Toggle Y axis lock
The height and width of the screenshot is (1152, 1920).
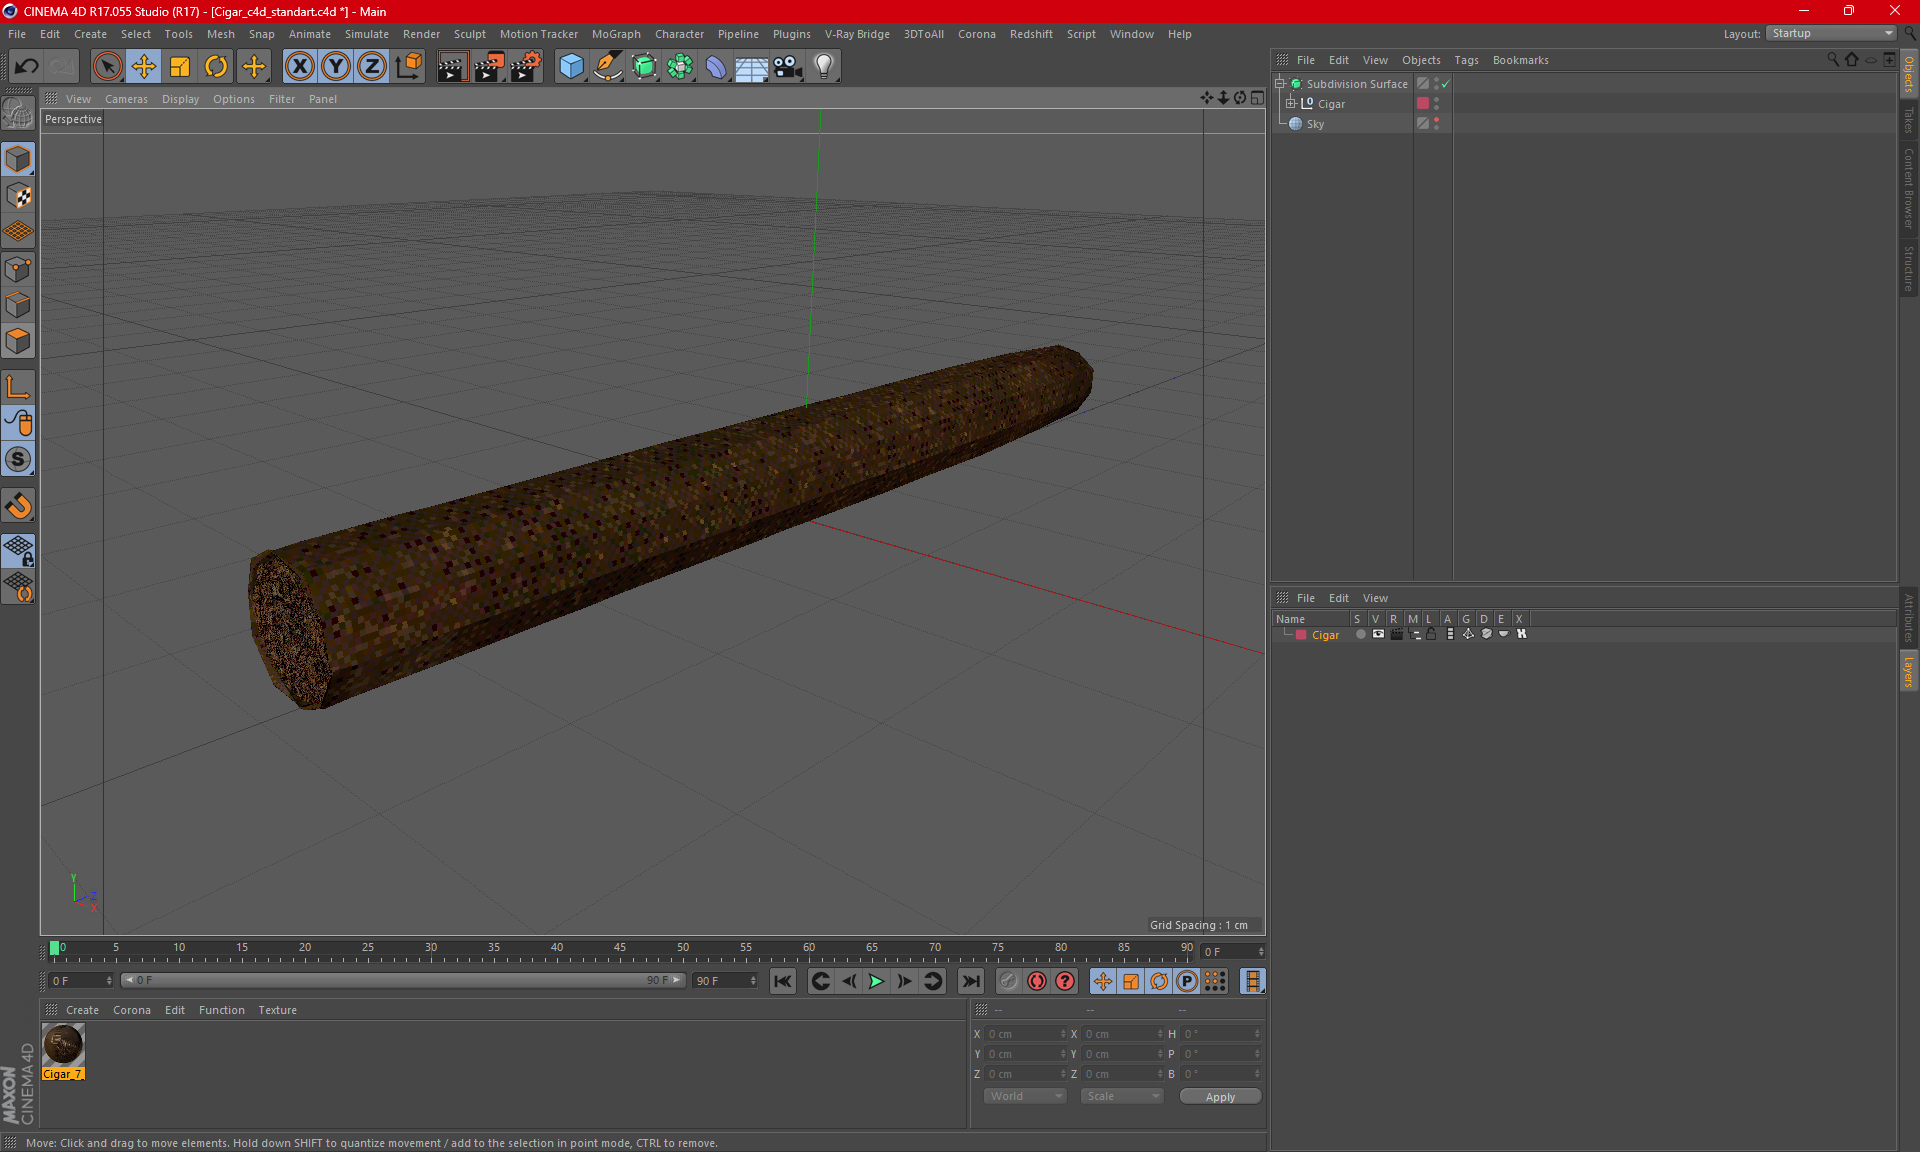pyautogui.click(x=336, y=67)
